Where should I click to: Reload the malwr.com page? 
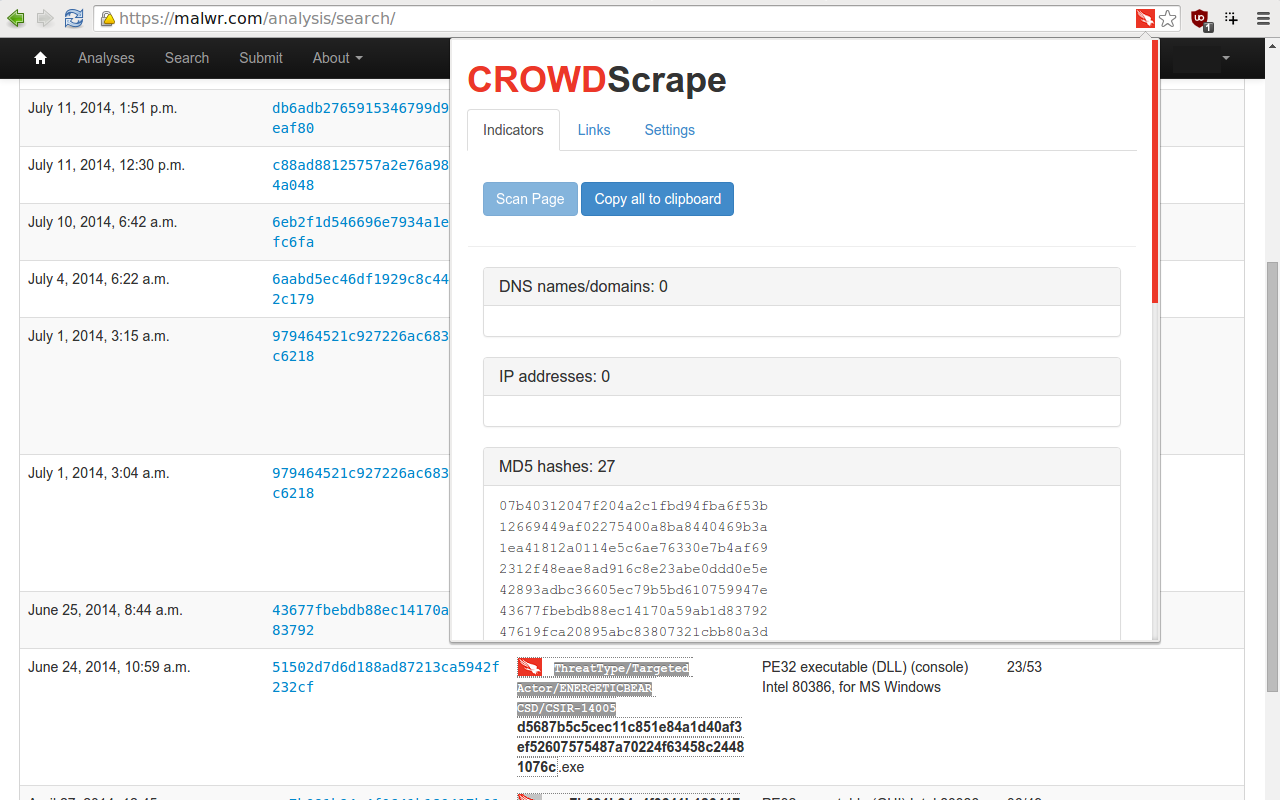point(73,17)
